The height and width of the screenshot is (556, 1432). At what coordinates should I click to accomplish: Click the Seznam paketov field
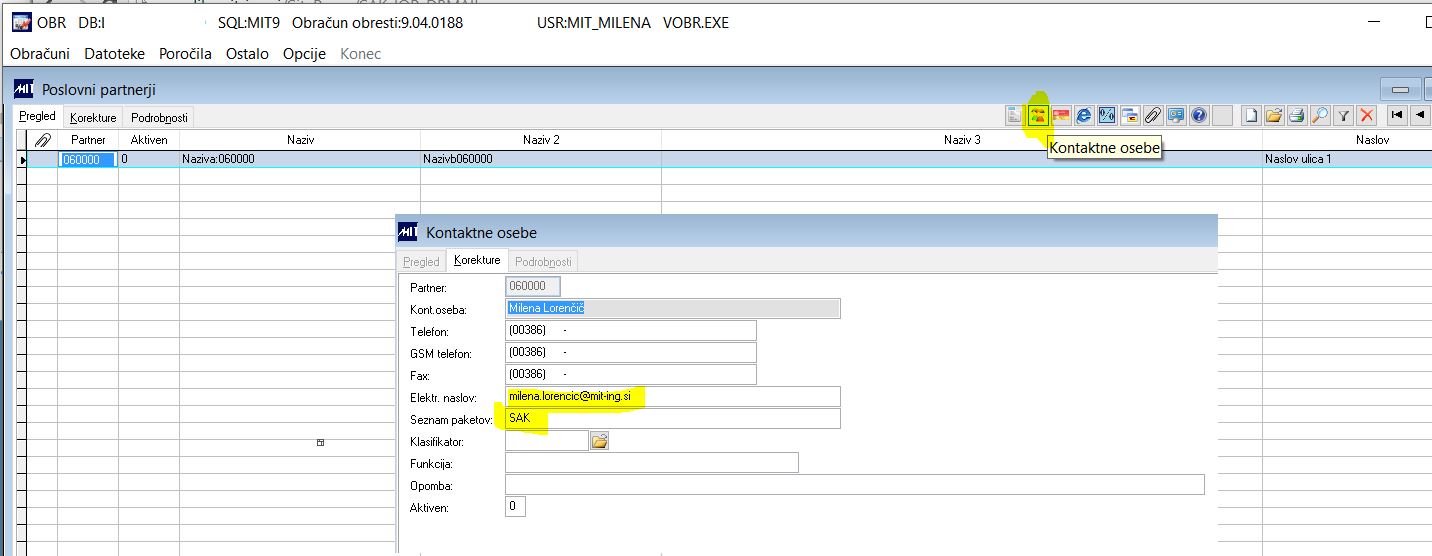pos(673,418)
